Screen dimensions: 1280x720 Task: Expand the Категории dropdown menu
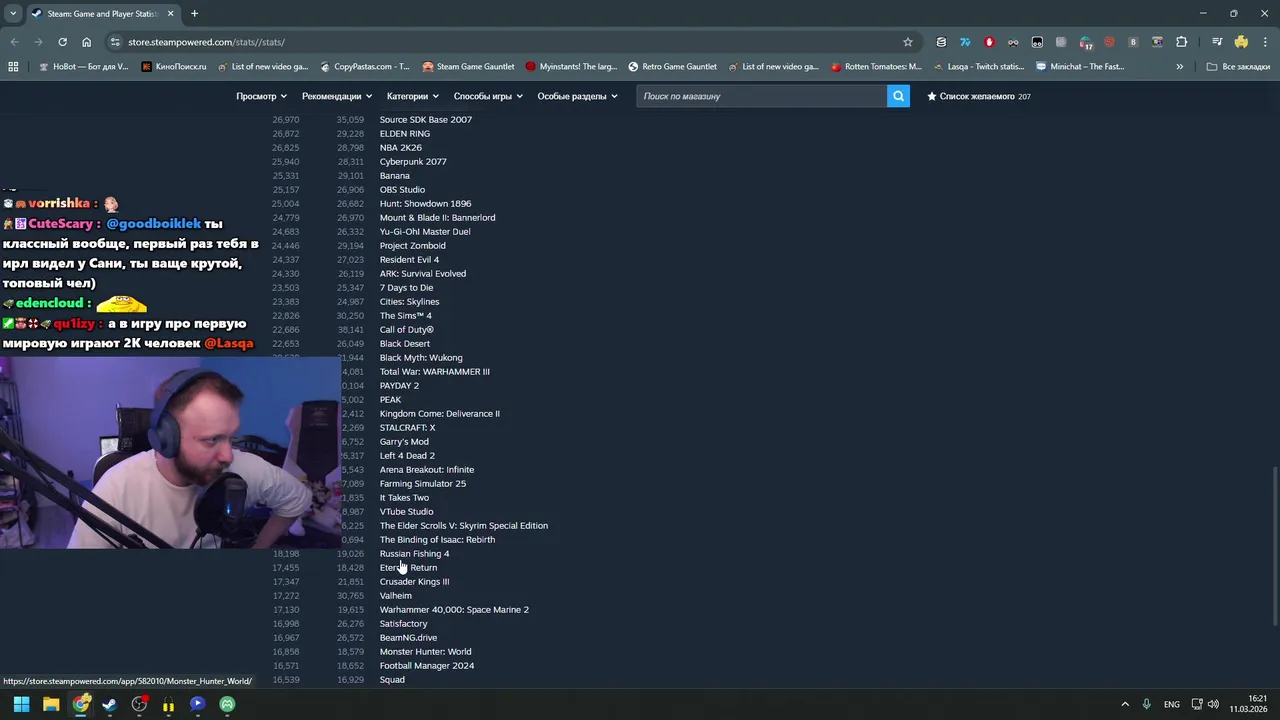tap(413, 96)
